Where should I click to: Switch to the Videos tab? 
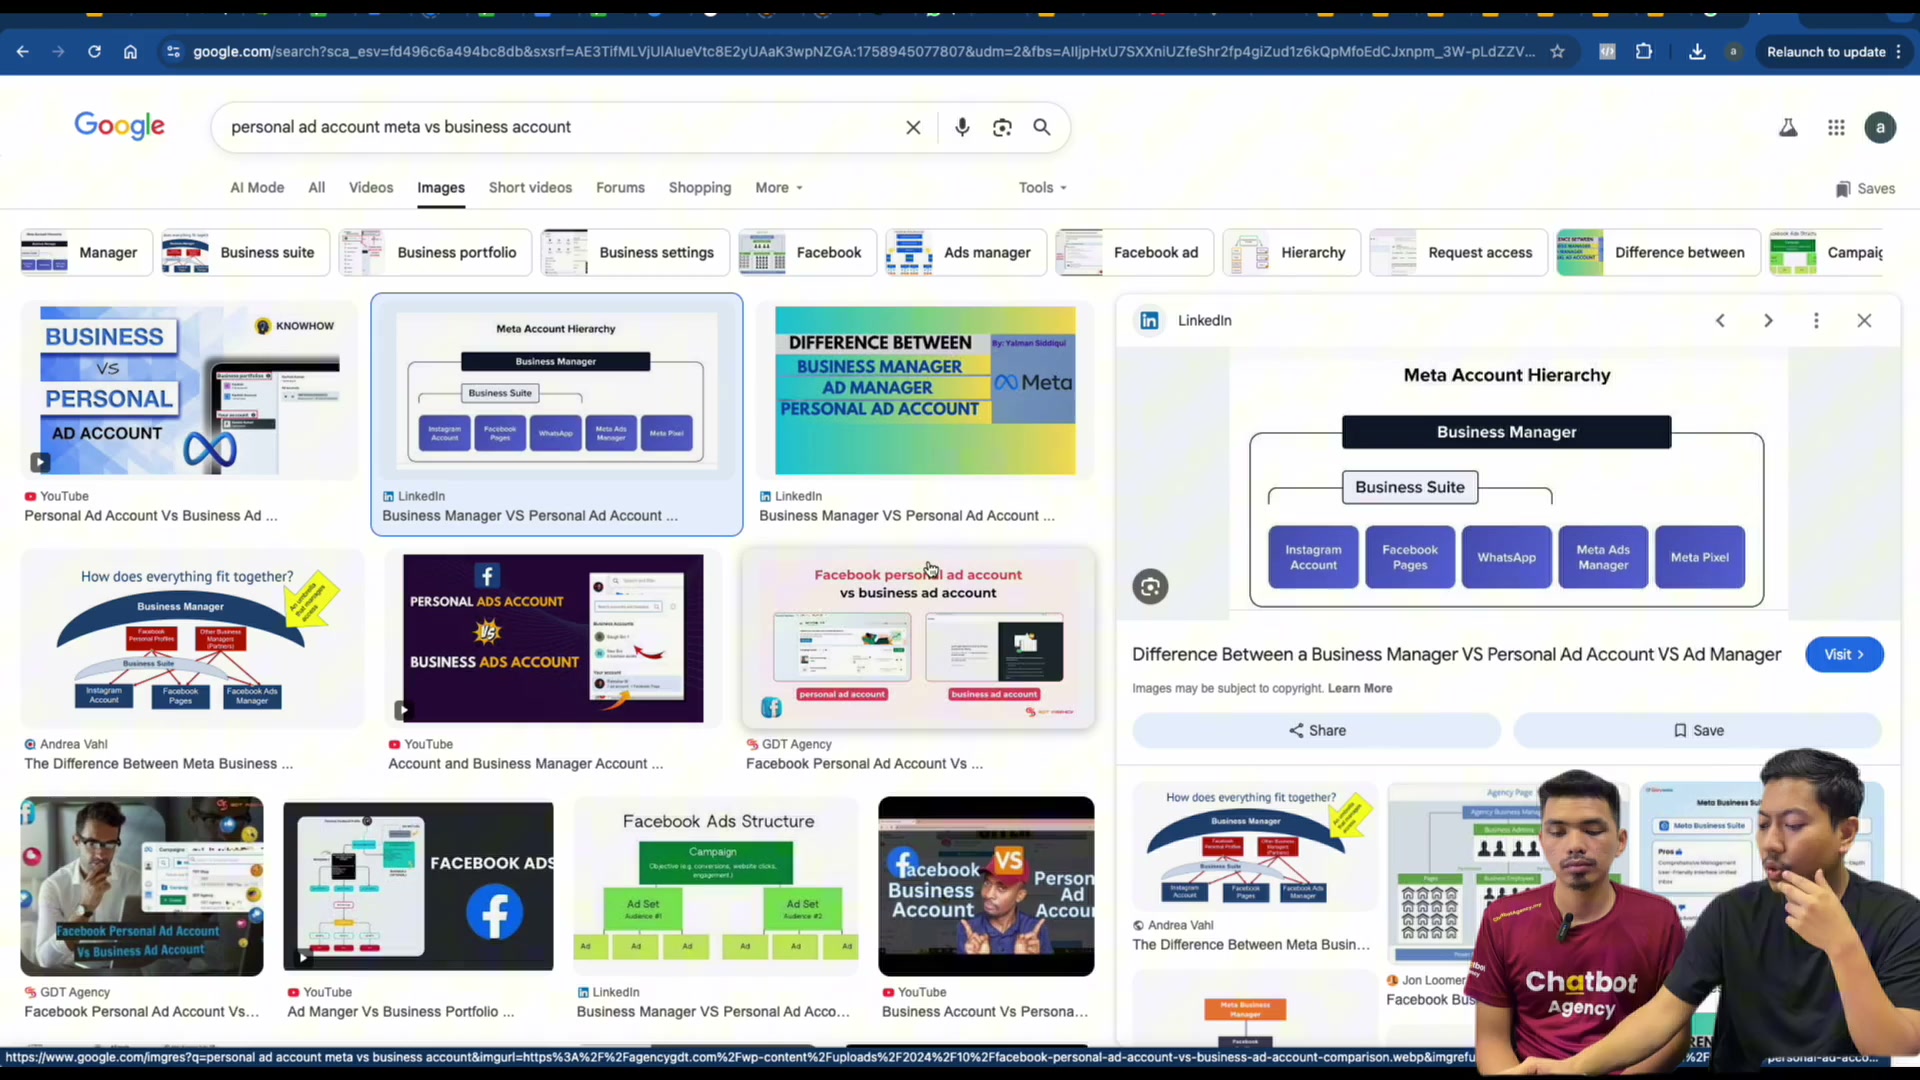371,187
